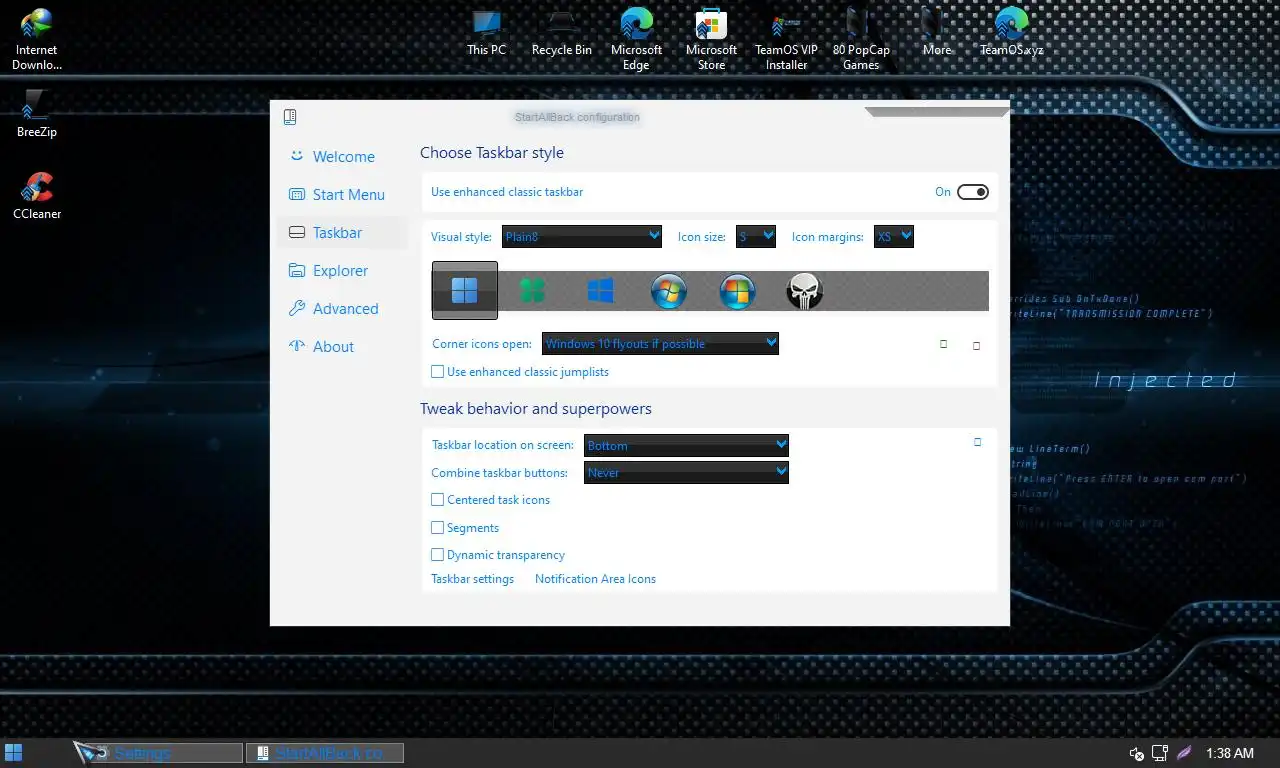
Task: Select the Microsoft Edge desktop icon
Action: pos(637,40)
